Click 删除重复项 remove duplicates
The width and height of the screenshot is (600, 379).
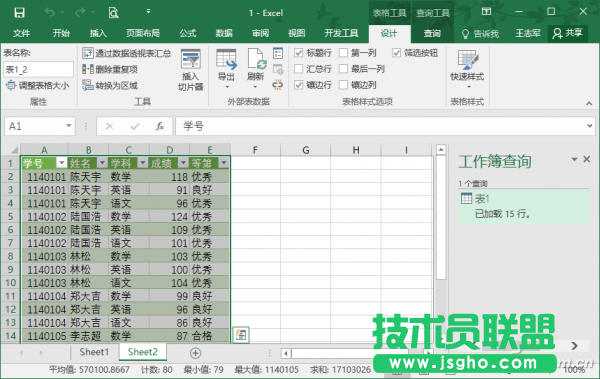coord(110,69)
